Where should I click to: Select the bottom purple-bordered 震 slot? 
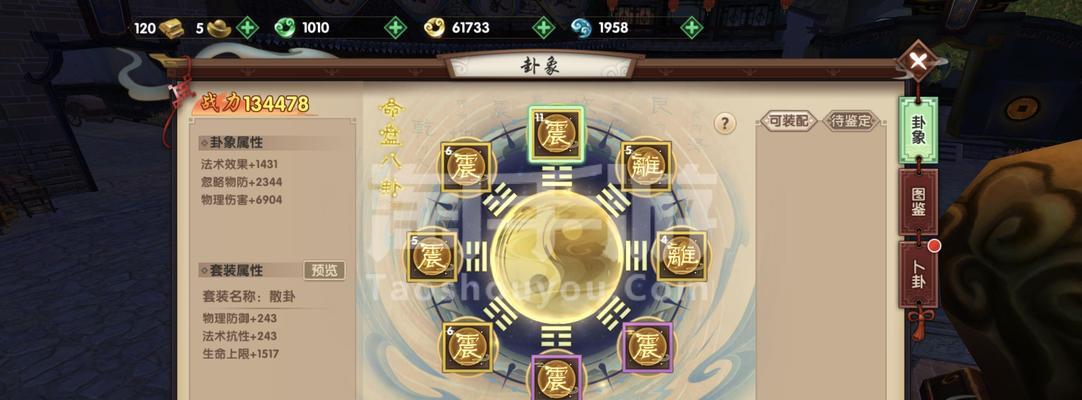557,377
